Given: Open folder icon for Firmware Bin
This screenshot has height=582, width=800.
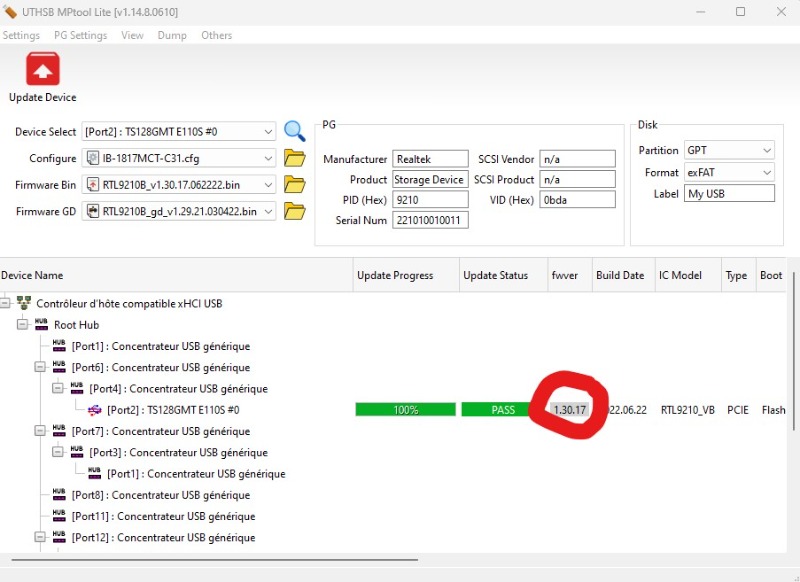Looking at the screenshot, I should (294, 184).
